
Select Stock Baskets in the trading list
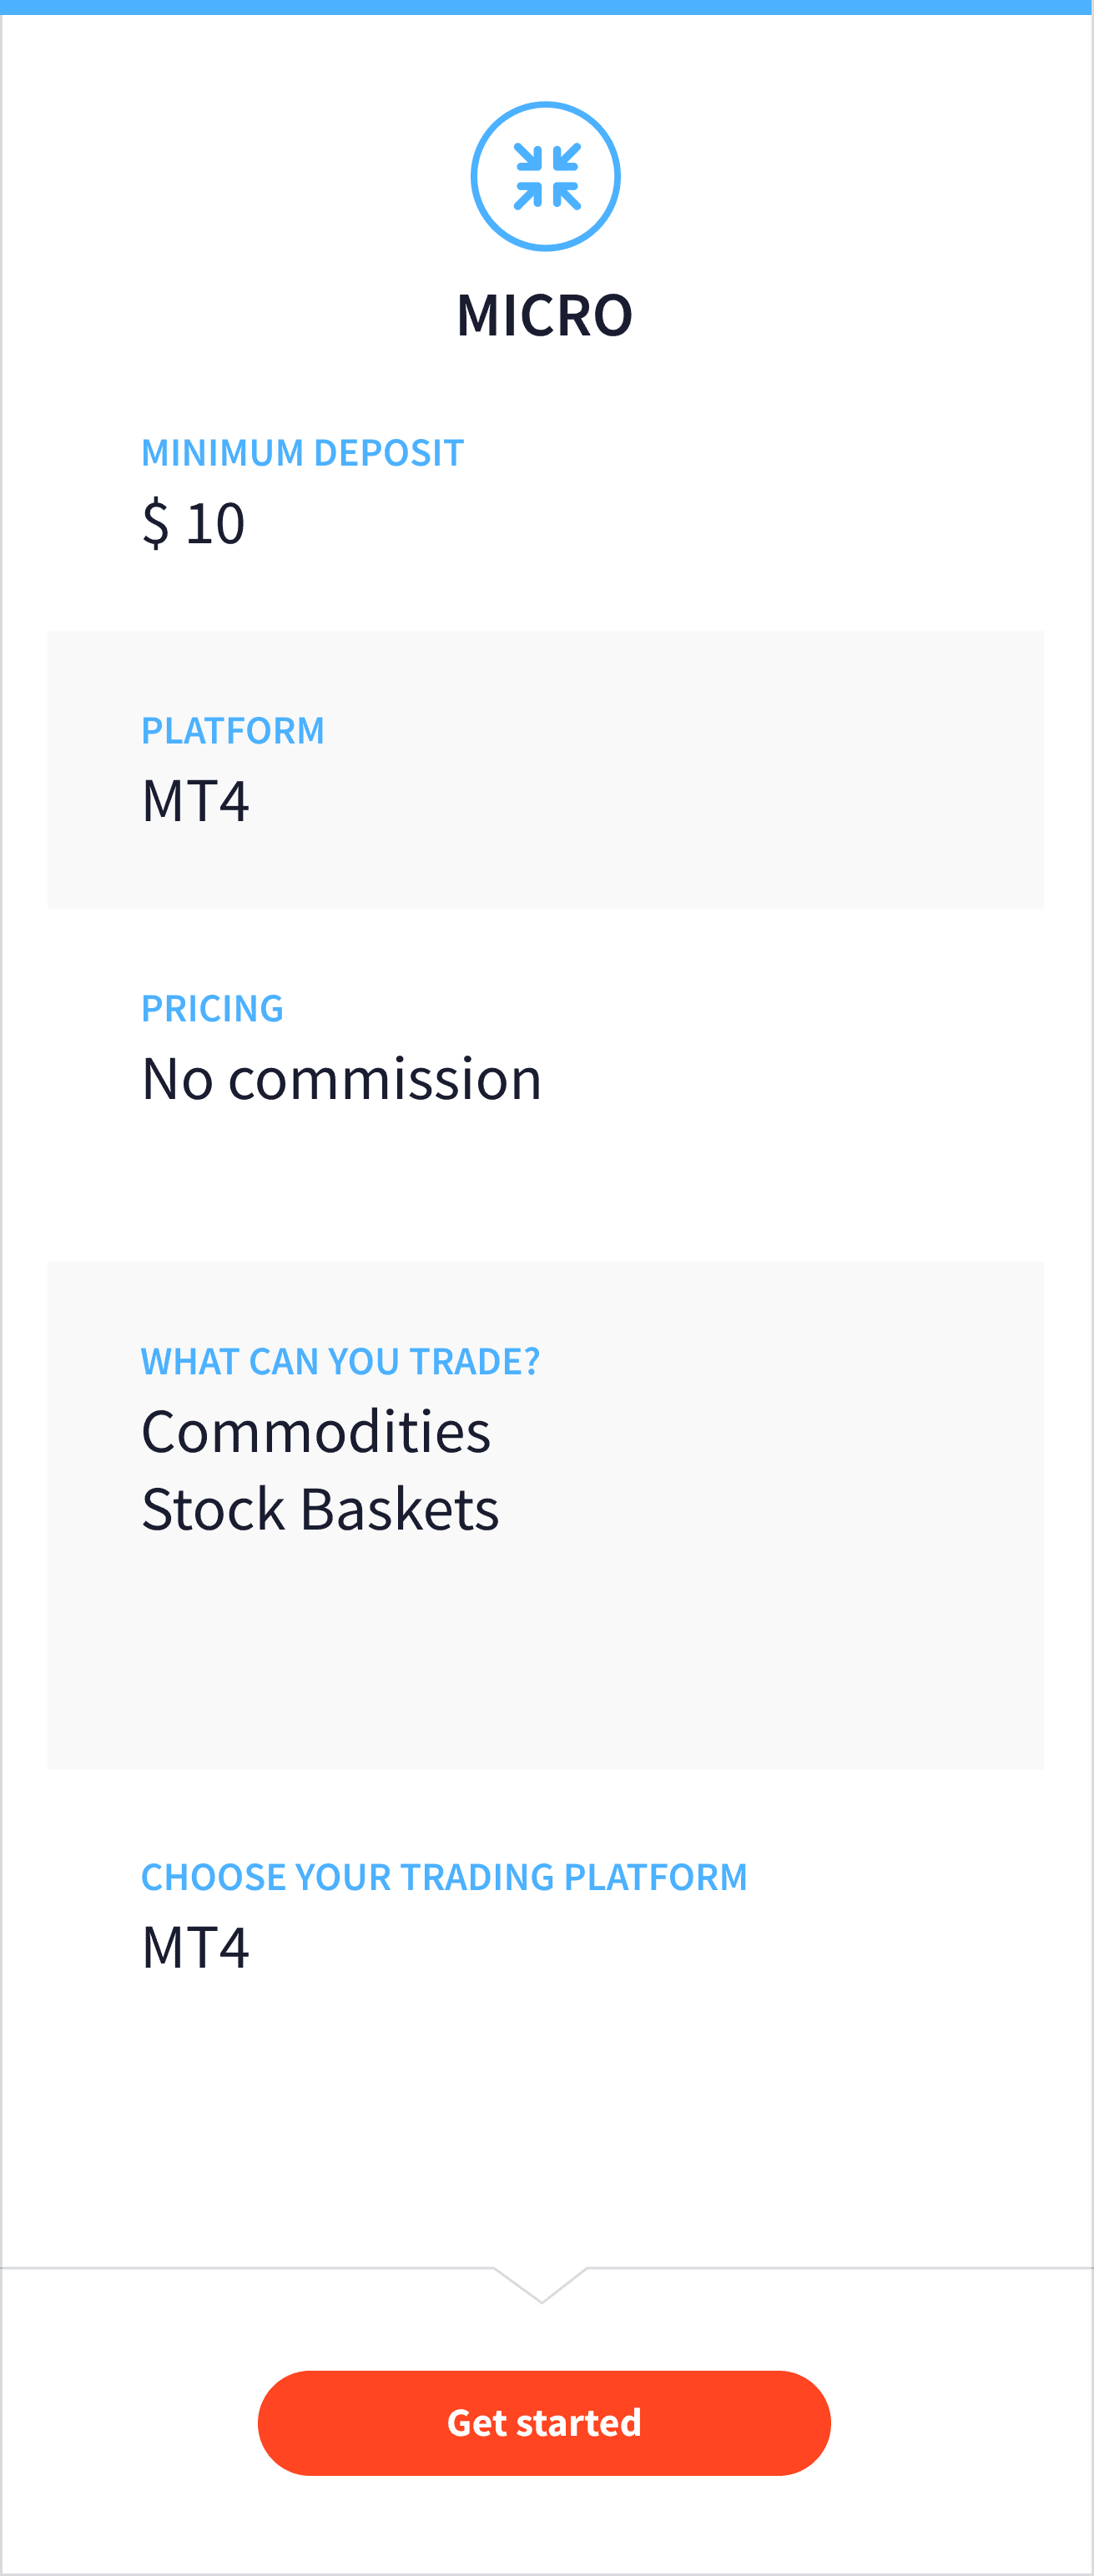coord(321,1510)
